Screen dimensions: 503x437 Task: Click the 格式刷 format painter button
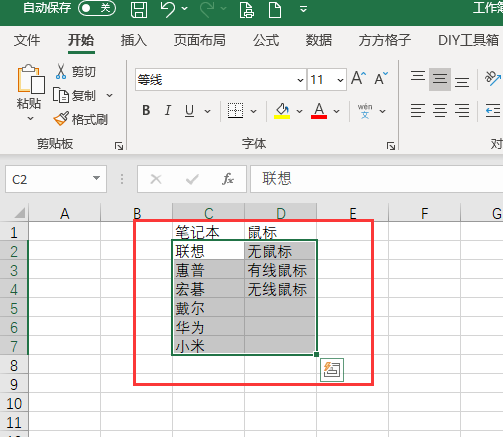tap(81, 119)
